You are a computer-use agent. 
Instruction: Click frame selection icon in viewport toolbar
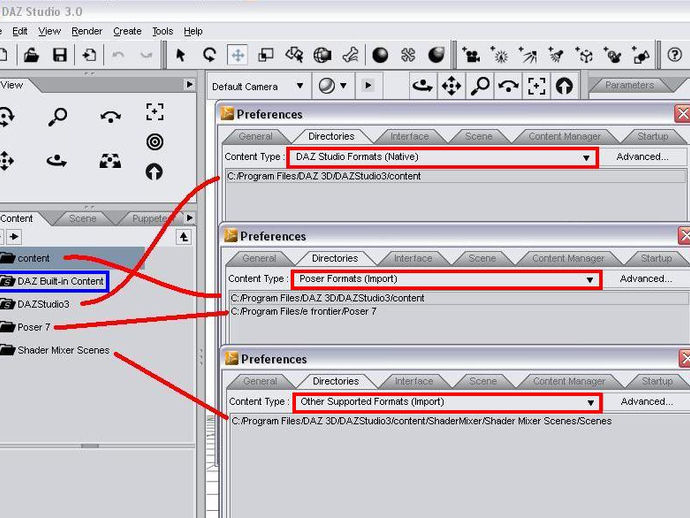[536, 86]
